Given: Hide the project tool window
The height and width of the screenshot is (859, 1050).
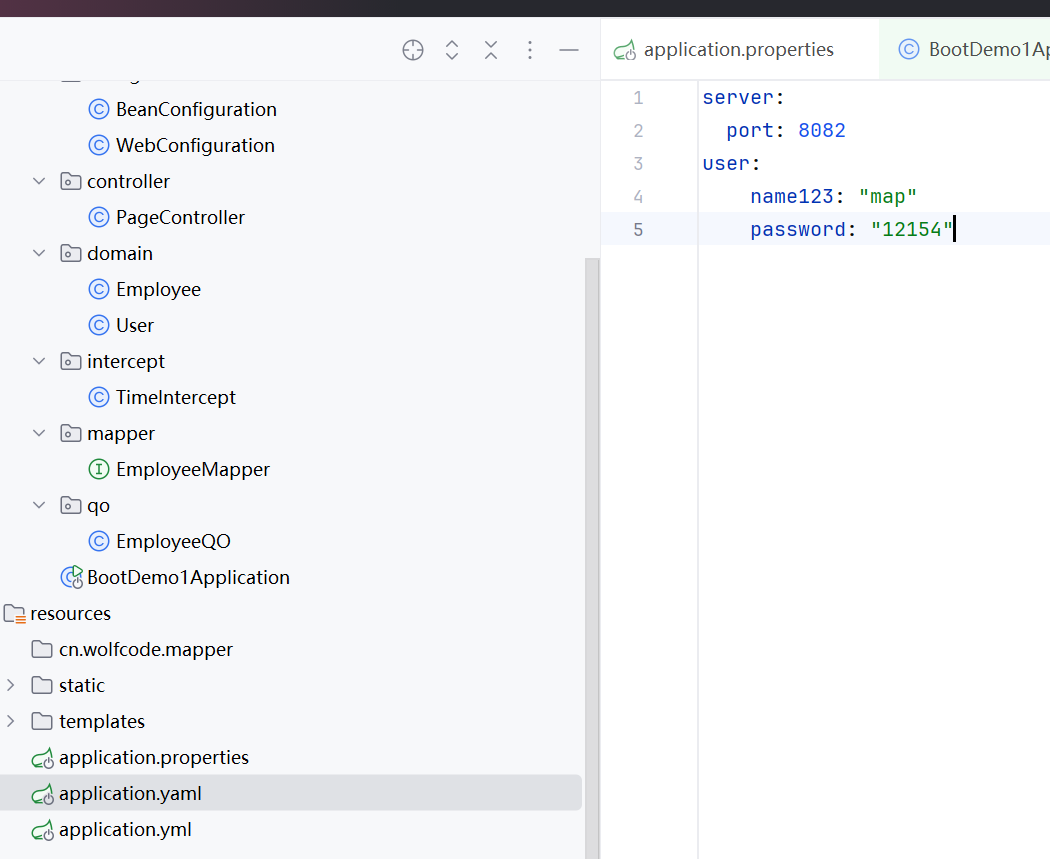Looking at the screenshot, I should click(569, 50).
